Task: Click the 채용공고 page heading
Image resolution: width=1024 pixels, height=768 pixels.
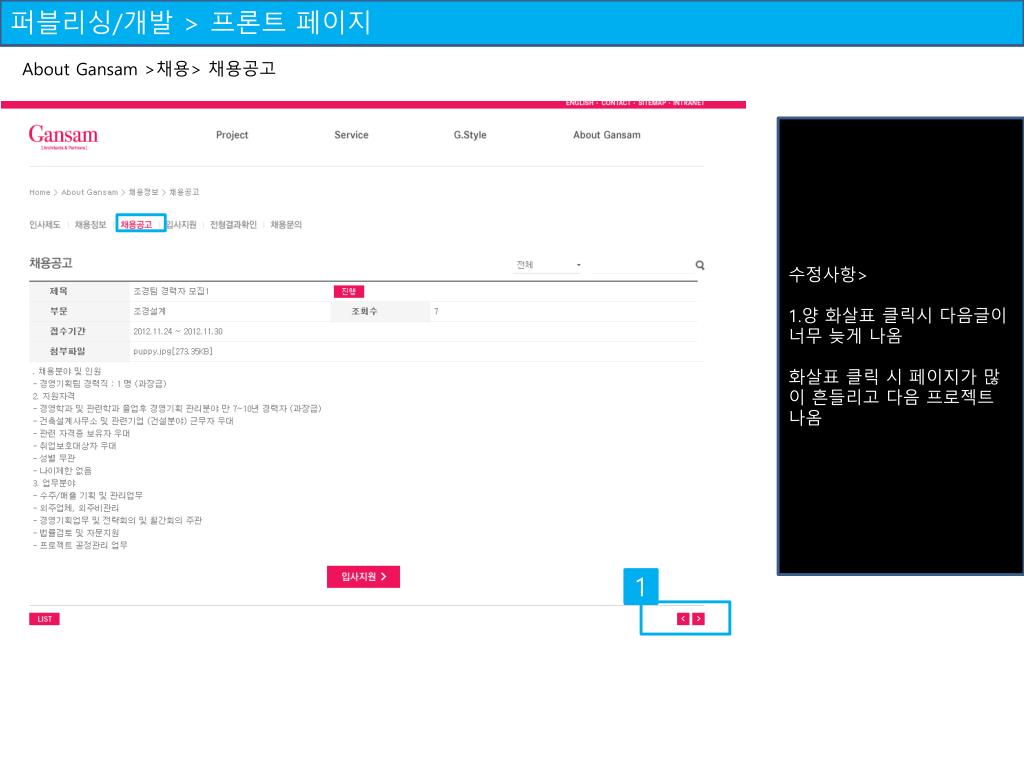Action: [x=51, y=263]
